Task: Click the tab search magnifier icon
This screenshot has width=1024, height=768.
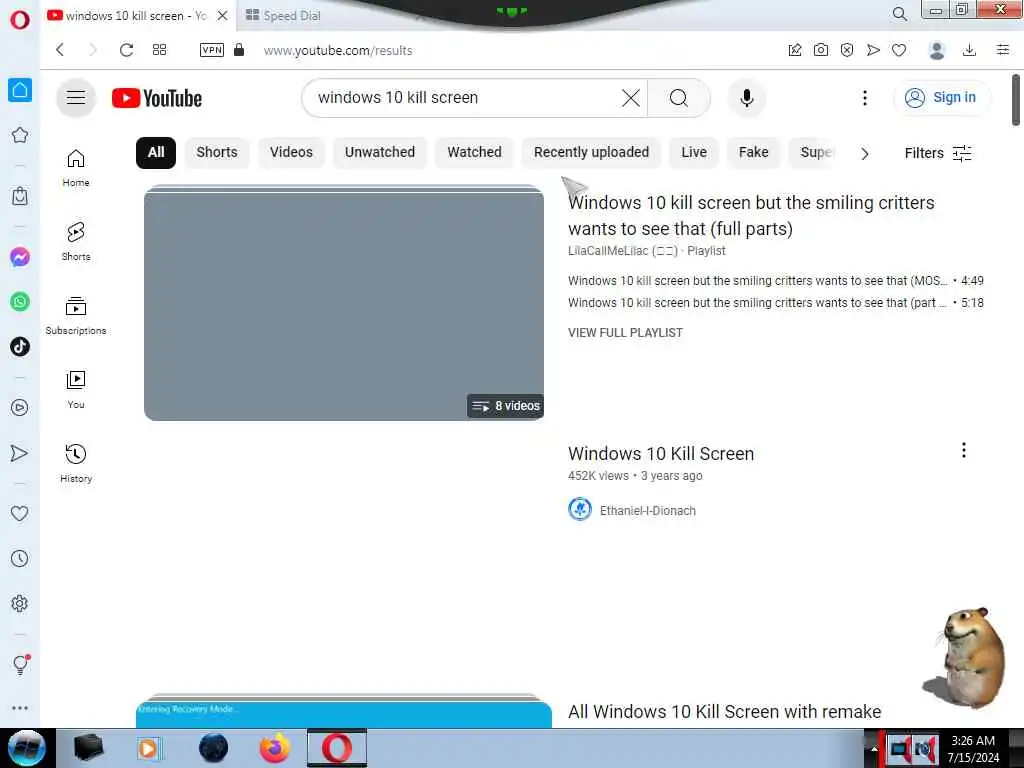Action: click(x=900, y=14)
